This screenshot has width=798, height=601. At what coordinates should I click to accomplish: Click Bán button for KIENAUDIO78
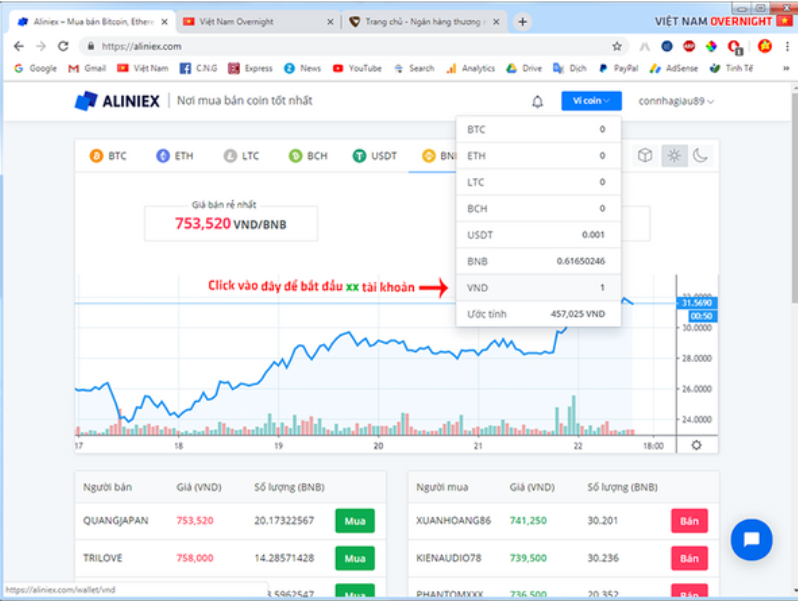coord(689,558)
